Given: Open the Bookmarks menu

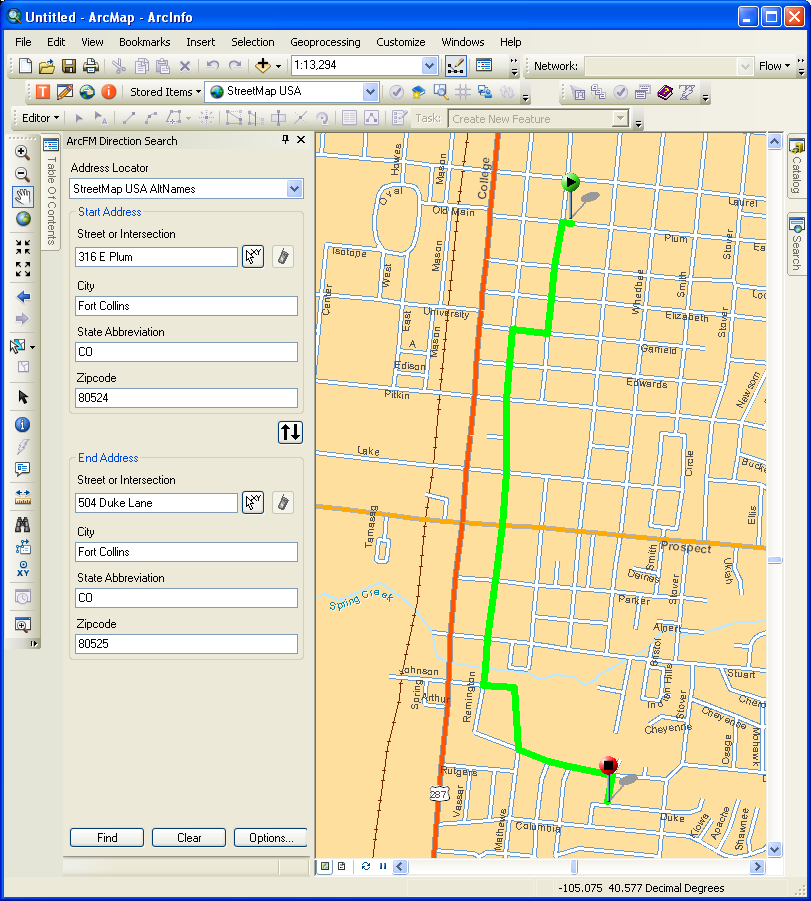Looking at the screenshot, I should pos(144,42).
